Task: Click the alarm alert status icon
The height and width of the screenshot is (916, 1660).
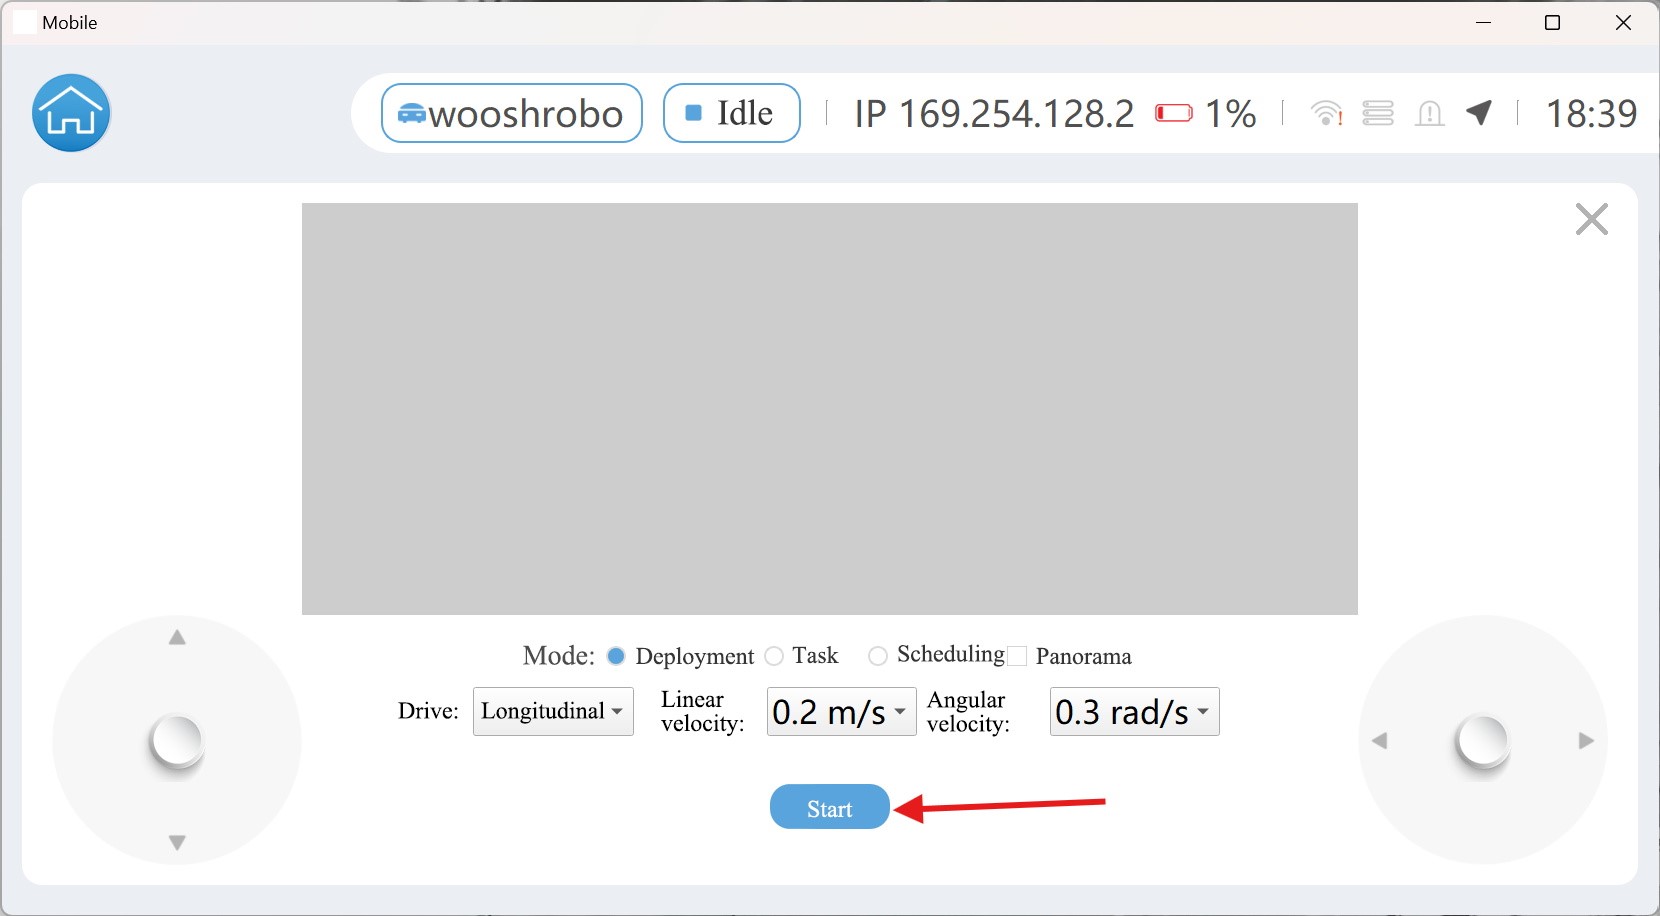Action: click(x=1430, y=113)
